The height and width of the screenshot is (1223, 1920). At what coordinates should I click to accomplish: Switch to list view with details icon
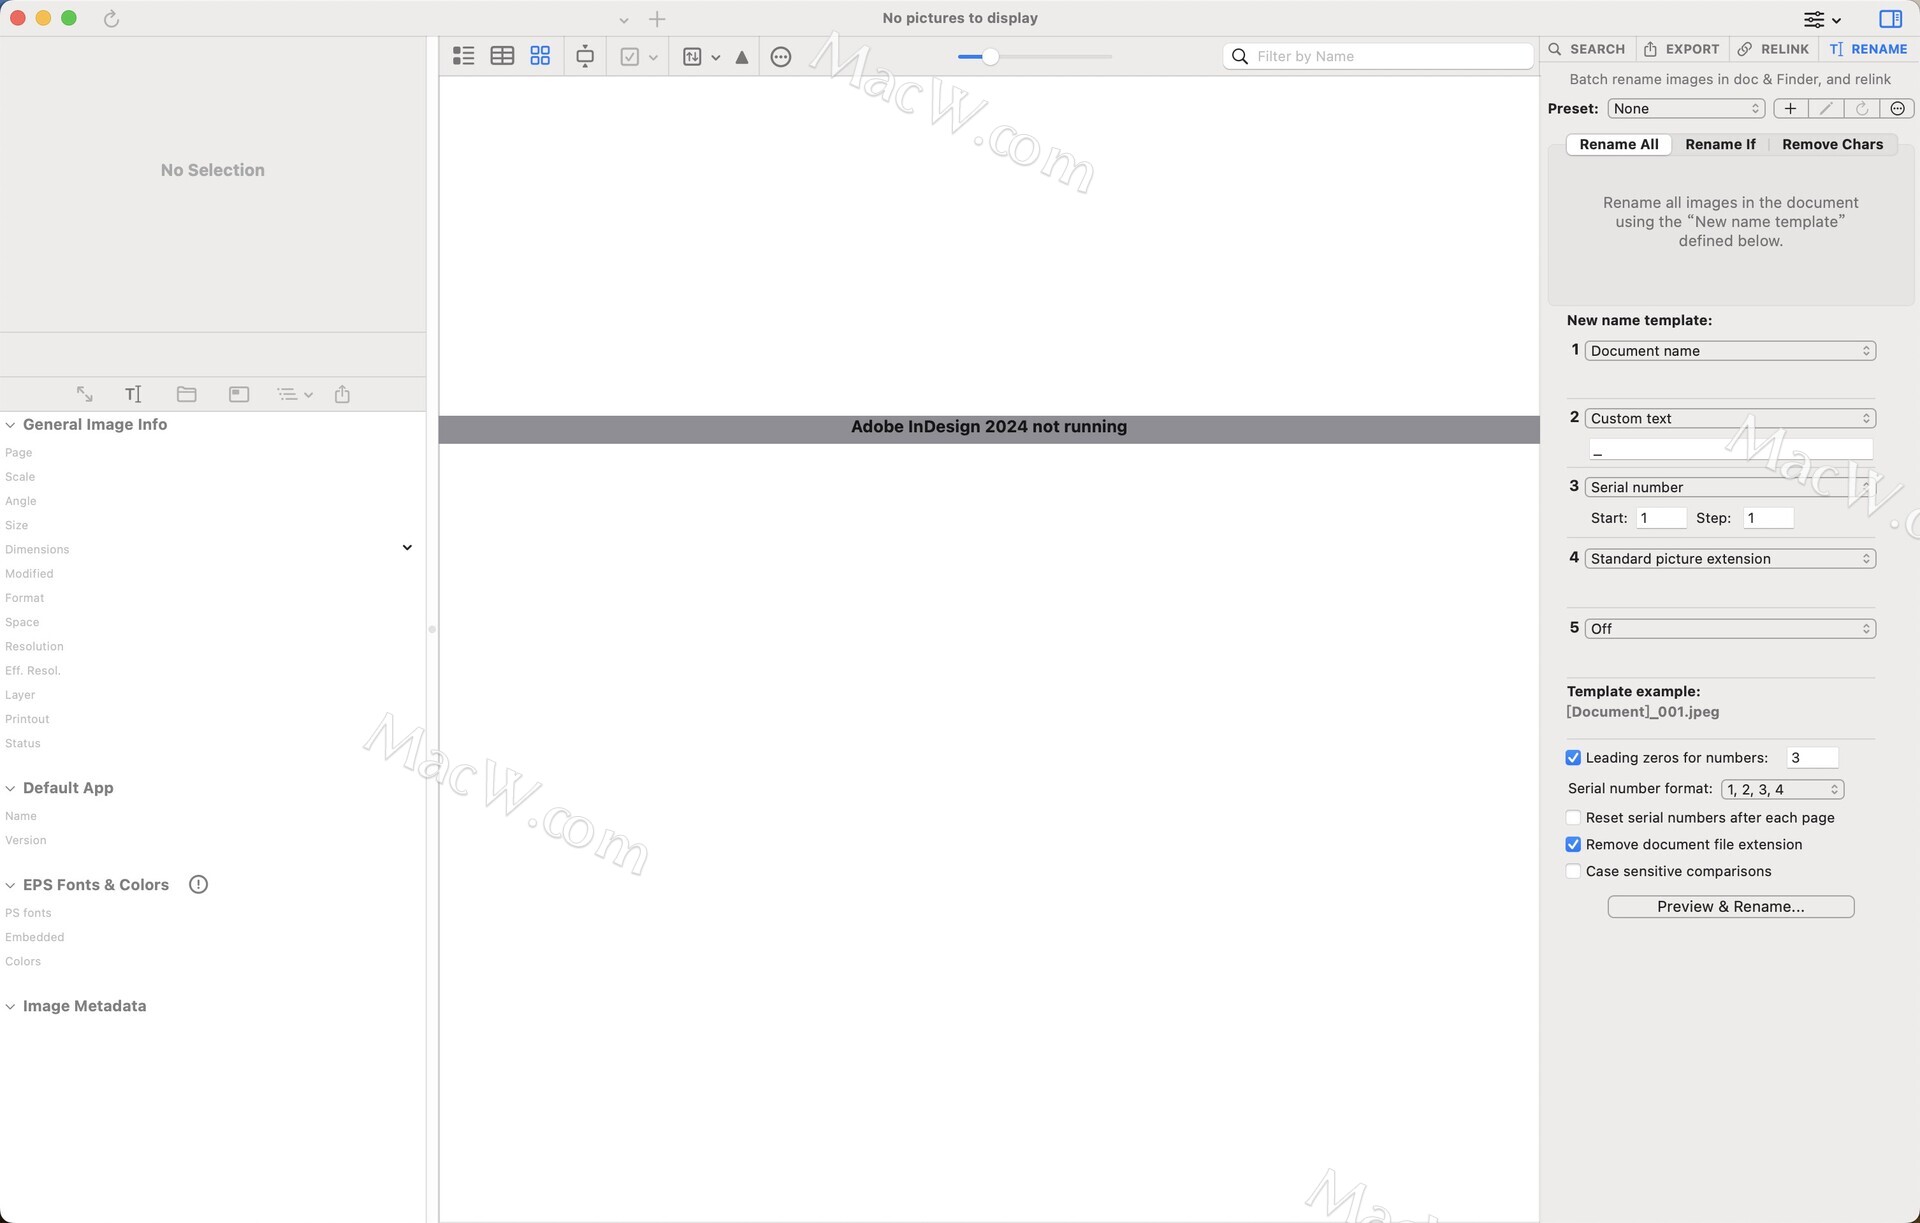[x=463, y=56]
